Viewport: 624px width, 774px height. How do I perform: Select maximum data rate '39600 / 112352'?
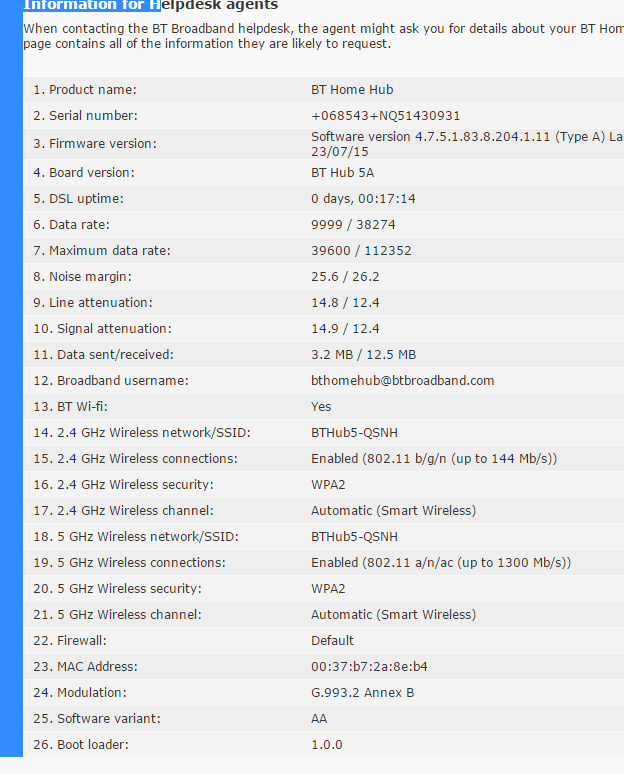click(x=361, y=251)
